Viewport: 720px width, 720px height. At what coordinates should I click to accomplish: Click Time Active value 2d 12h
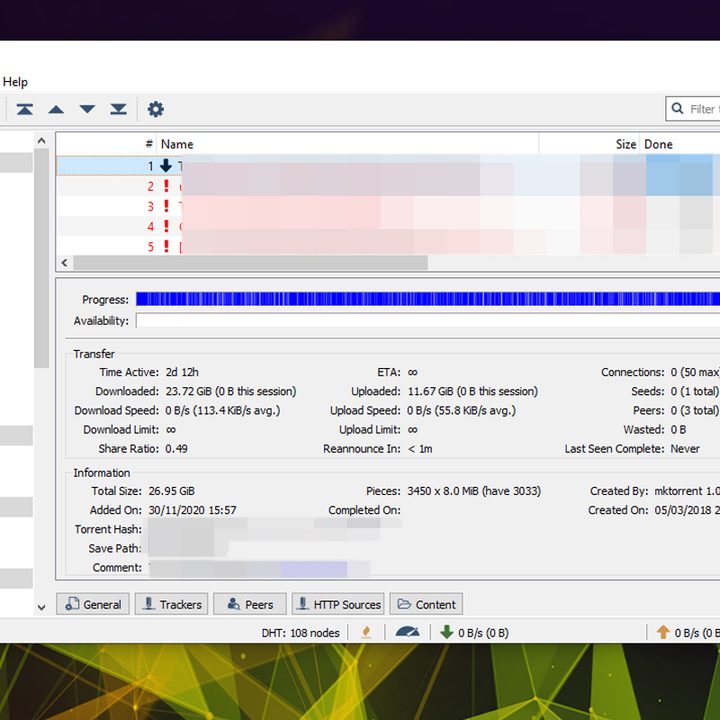tap(182, 372)
